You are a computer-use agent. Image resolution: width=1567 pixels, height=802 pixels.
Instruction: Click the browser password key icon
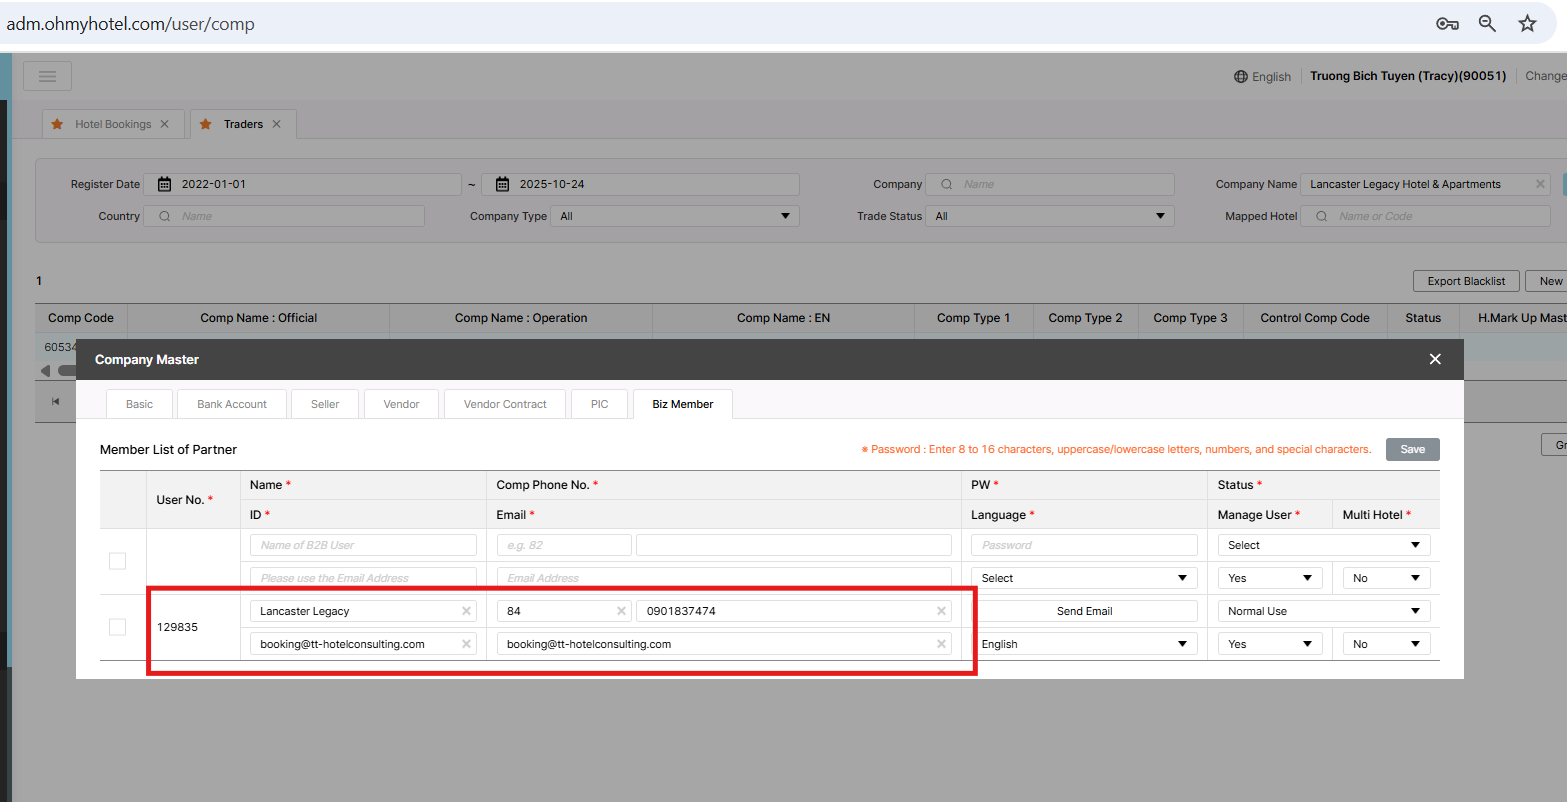[x=1446, y=24]
